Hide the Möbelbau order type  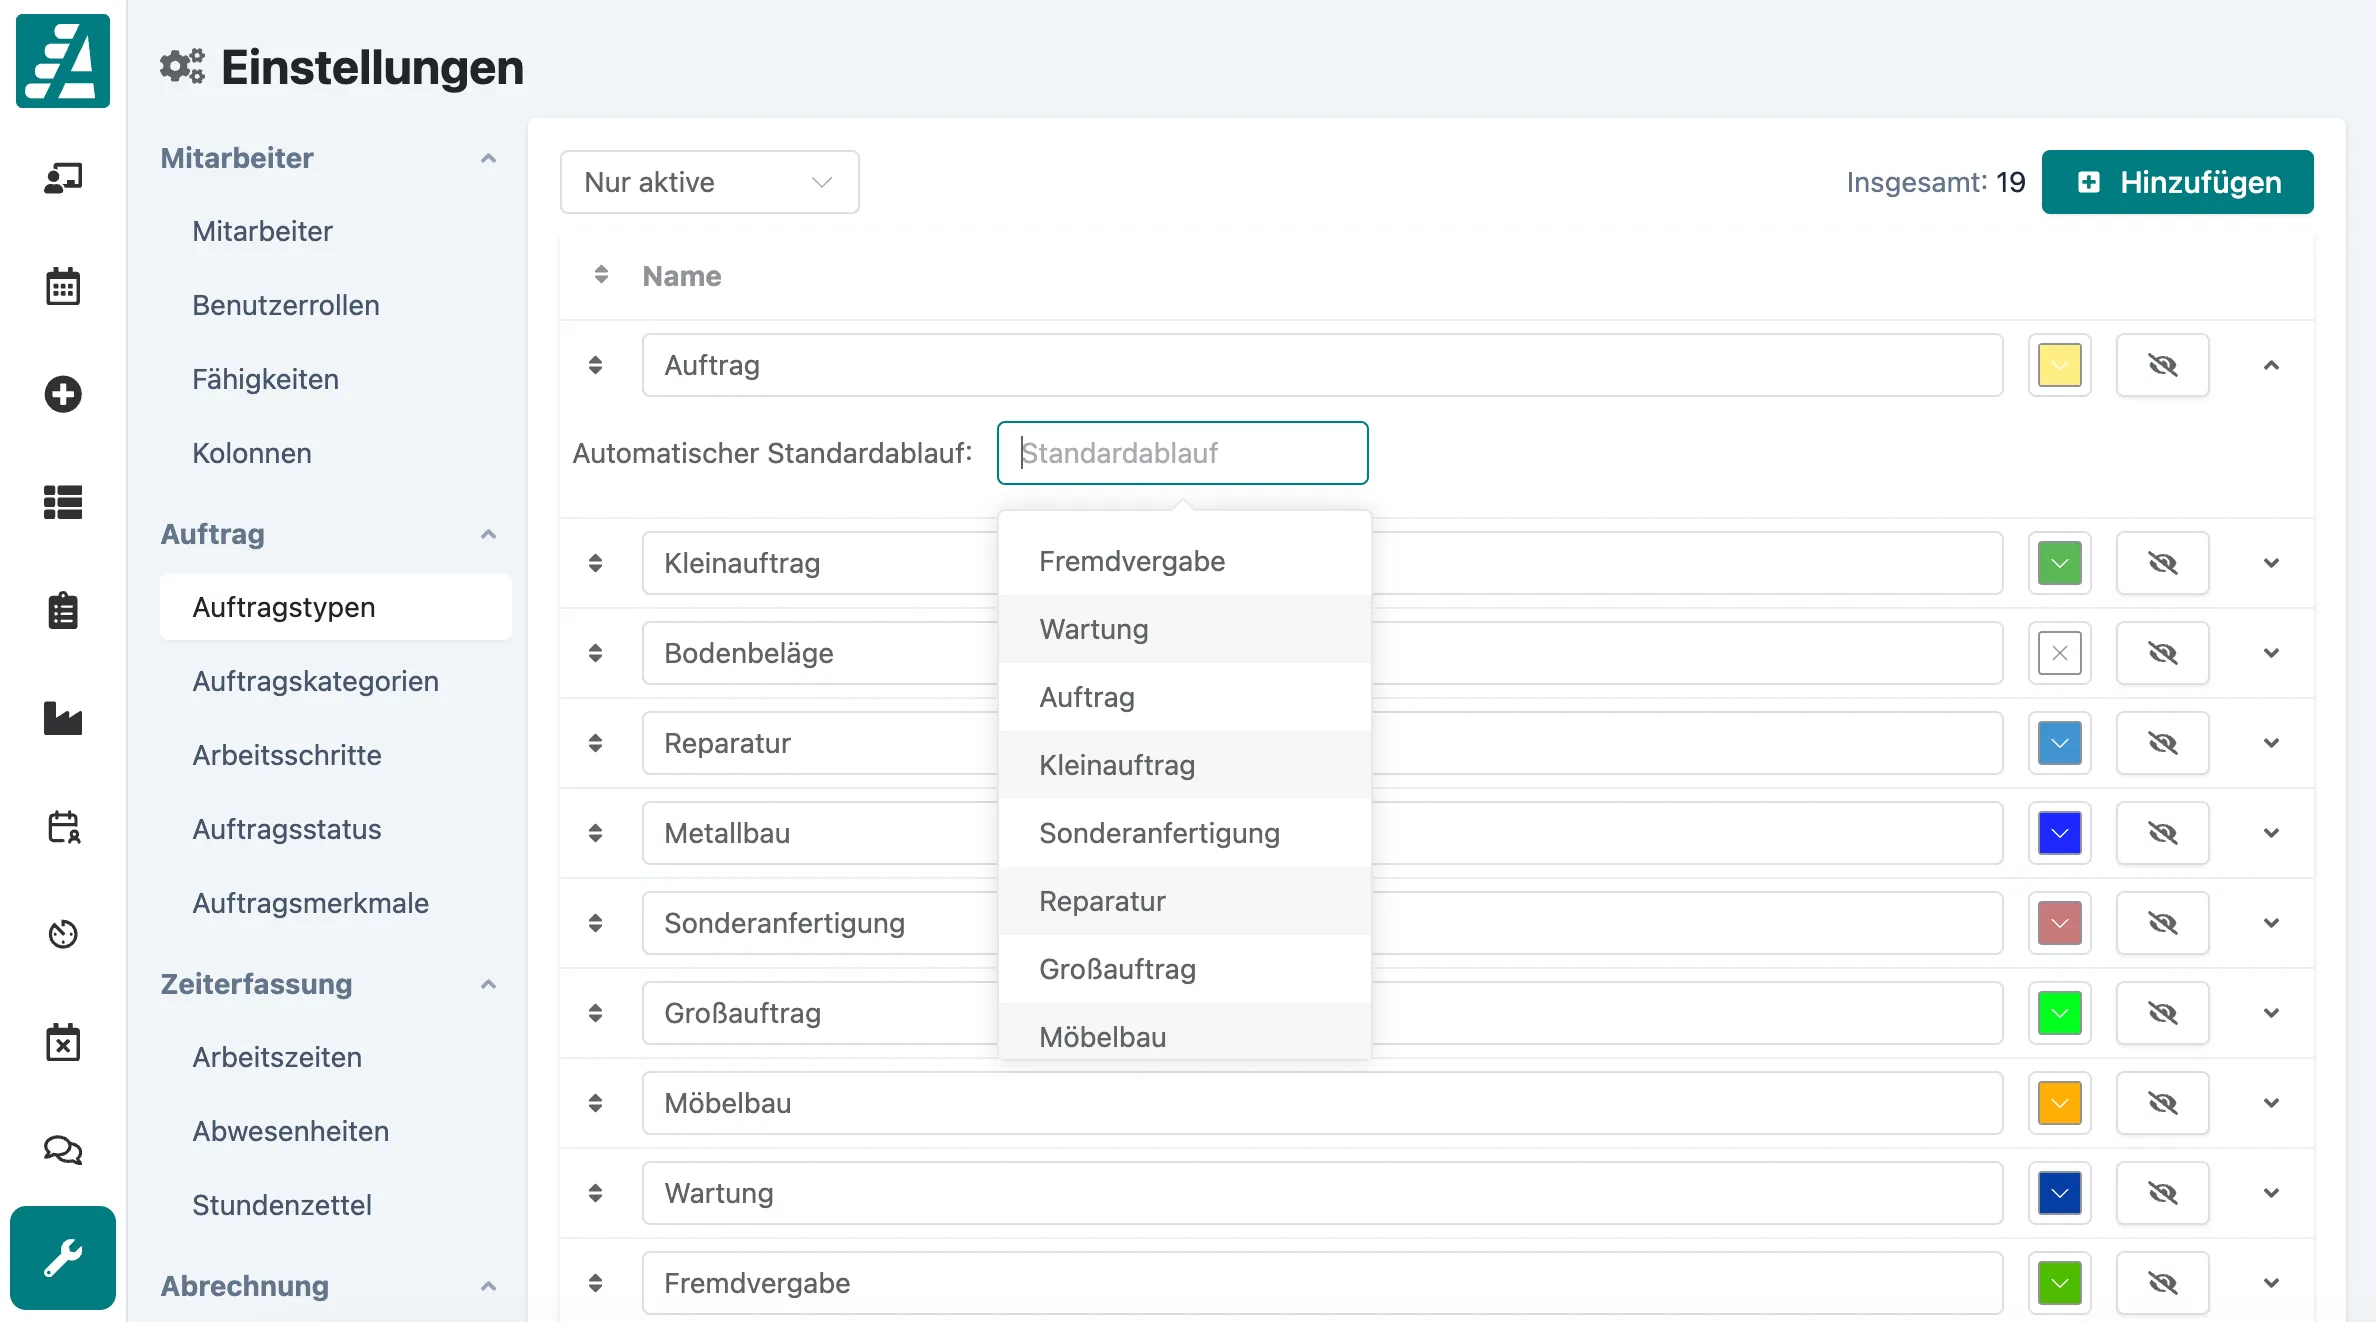2162,1103
